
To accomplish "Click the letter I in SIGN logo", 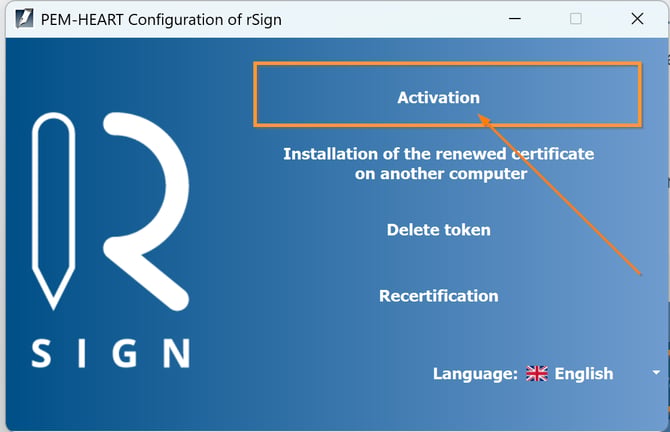I will [x=81, y=353].
